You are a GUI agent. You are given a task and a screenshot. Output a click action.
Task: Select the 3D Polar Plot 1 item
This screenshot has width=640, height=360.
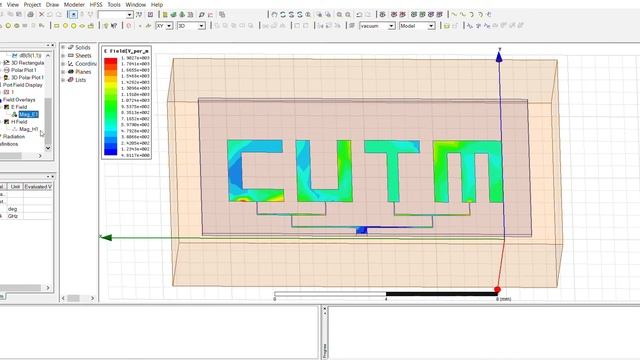pos(27,78)
